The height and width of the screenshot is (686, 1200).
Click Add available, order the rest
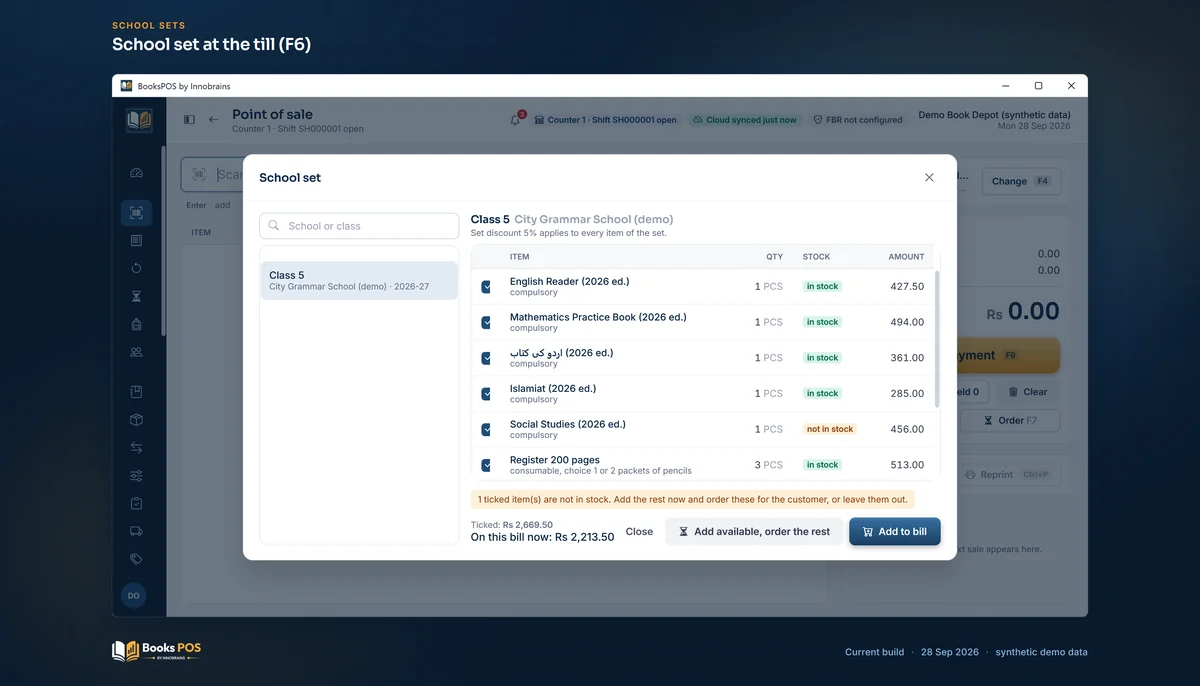754,532
